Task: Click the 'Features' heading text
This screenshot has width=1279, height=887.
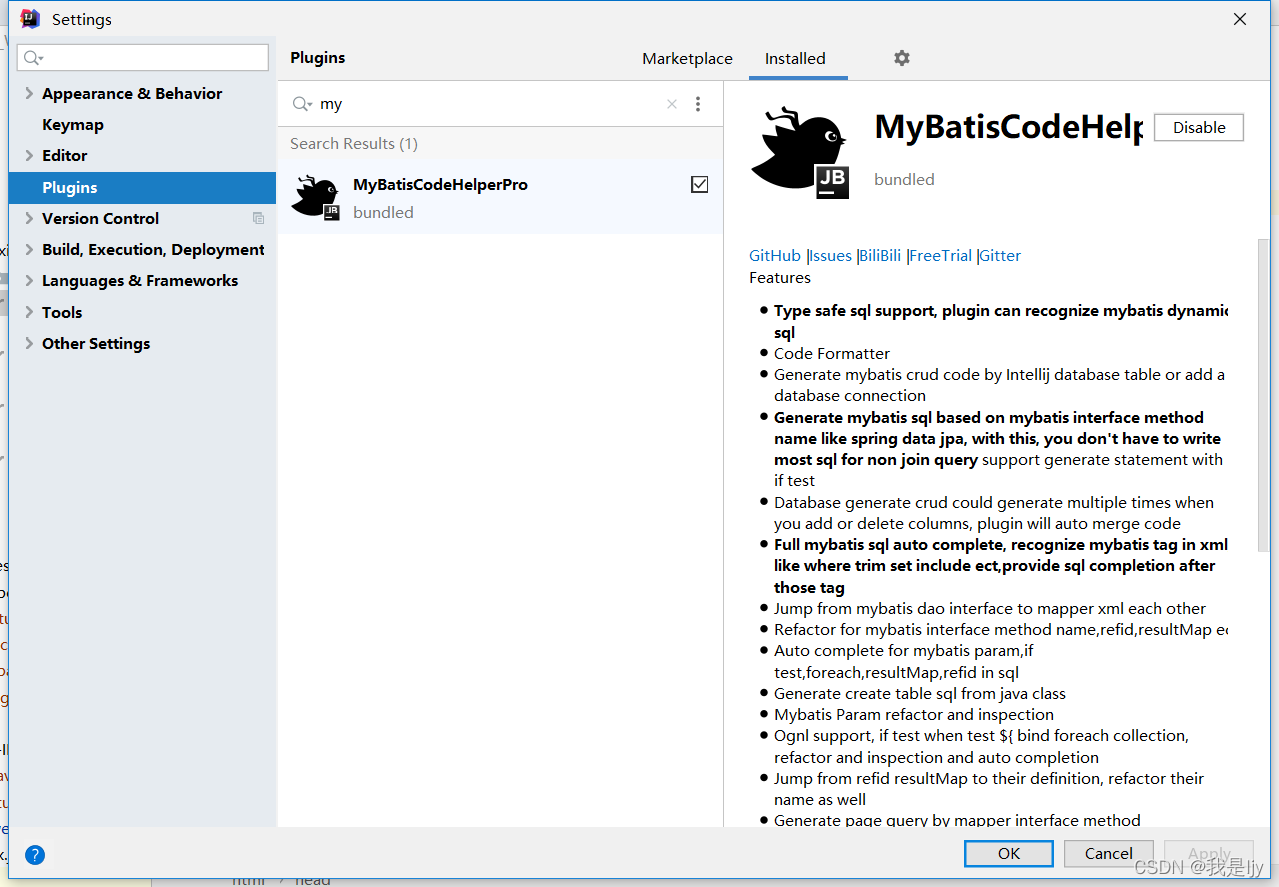Action: [x=780, y=277]
